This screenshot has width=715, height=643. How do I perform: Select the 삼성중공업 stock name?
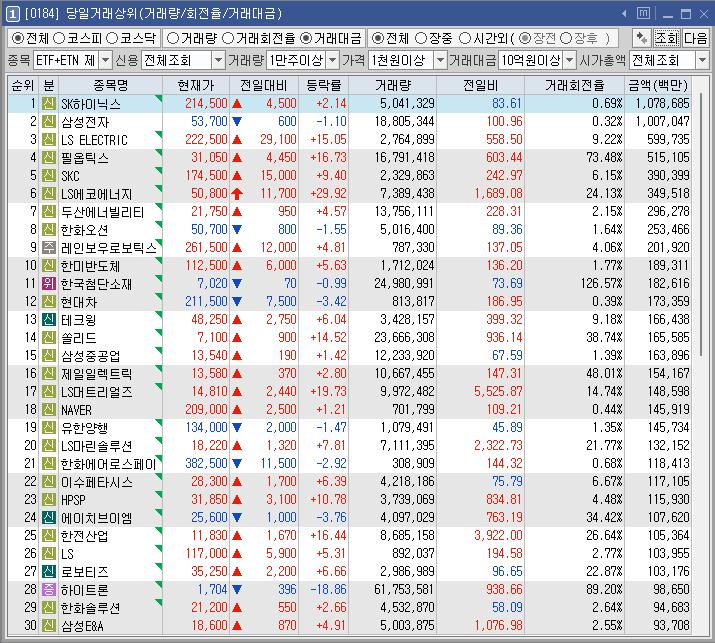click(90, 356)
